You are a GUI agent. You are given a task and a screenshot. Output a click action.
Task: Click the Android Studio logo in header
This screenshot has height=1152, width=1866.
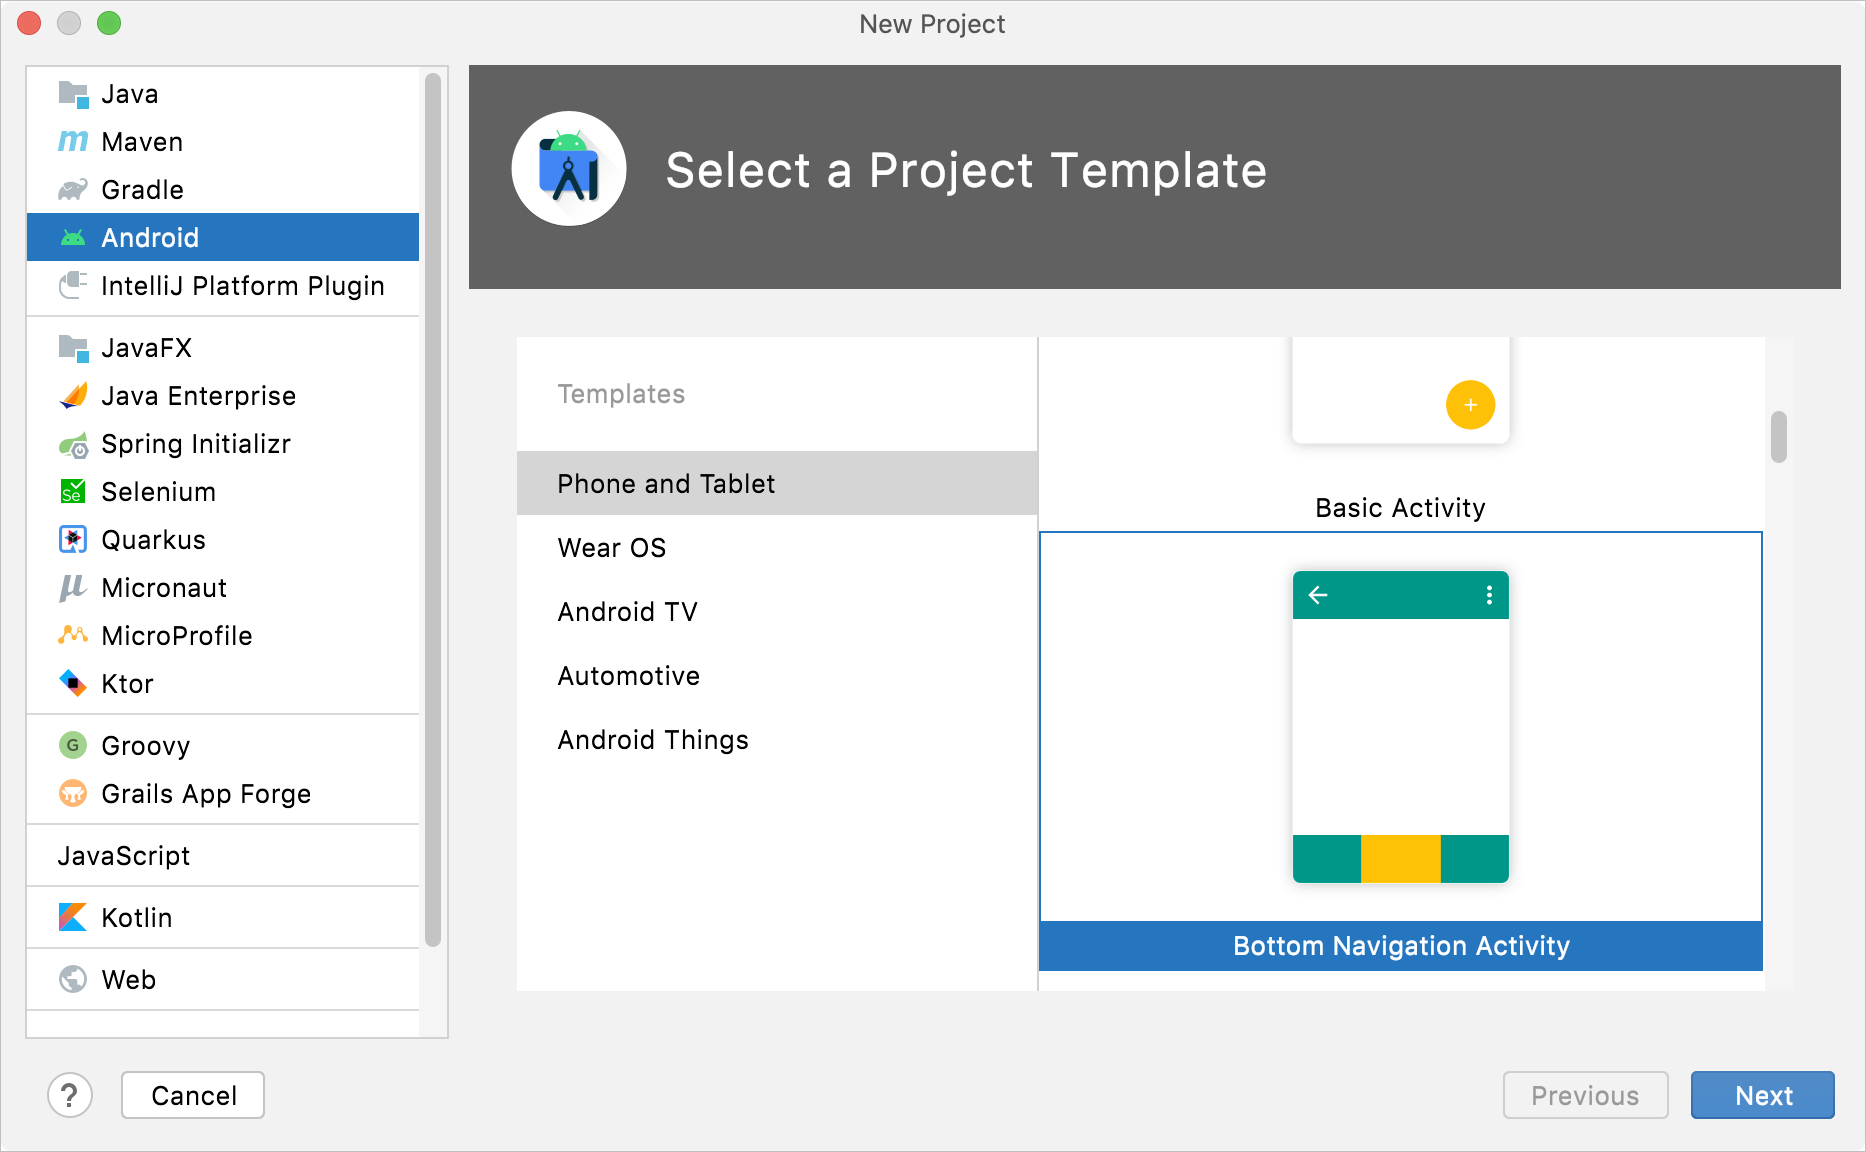pyautogui.click(x=569, y=168)
